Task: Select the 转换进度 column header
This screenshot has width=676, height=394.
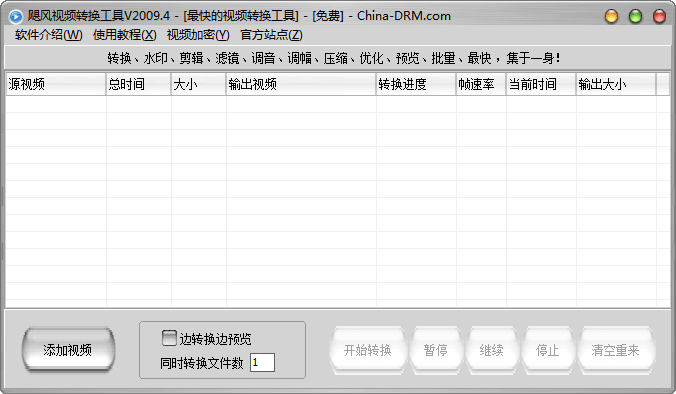Action: click(x=416, y=84)
